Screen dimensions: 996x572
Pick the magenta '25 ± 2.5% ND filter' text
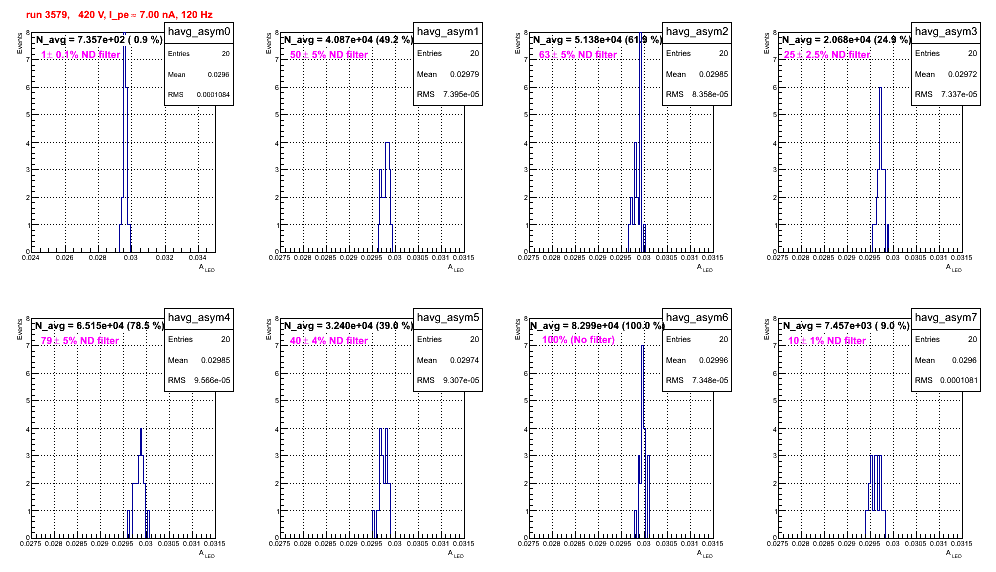pos(827,55)
